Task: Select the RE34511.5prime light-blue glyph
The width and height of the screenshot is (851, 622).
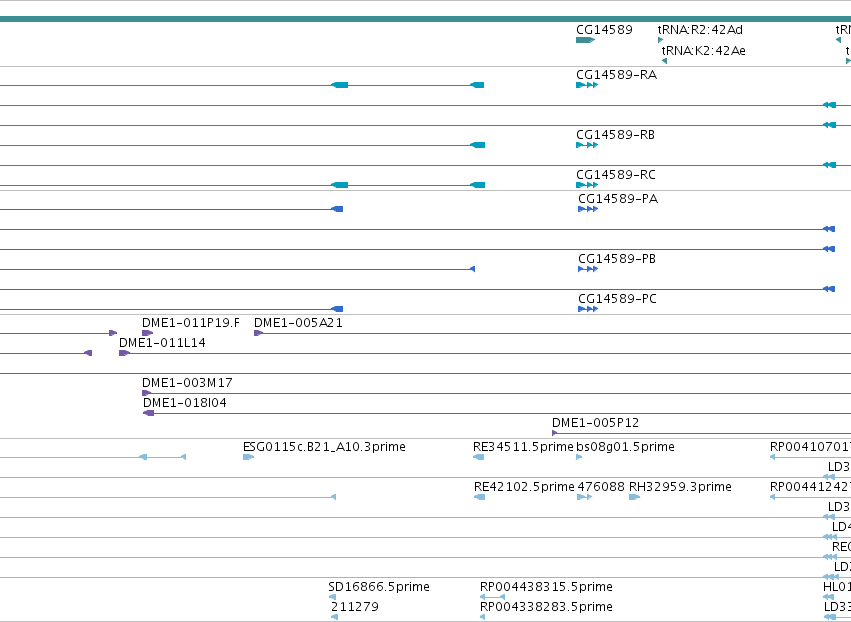Action: pyautogui.click(x=479, y=457)
